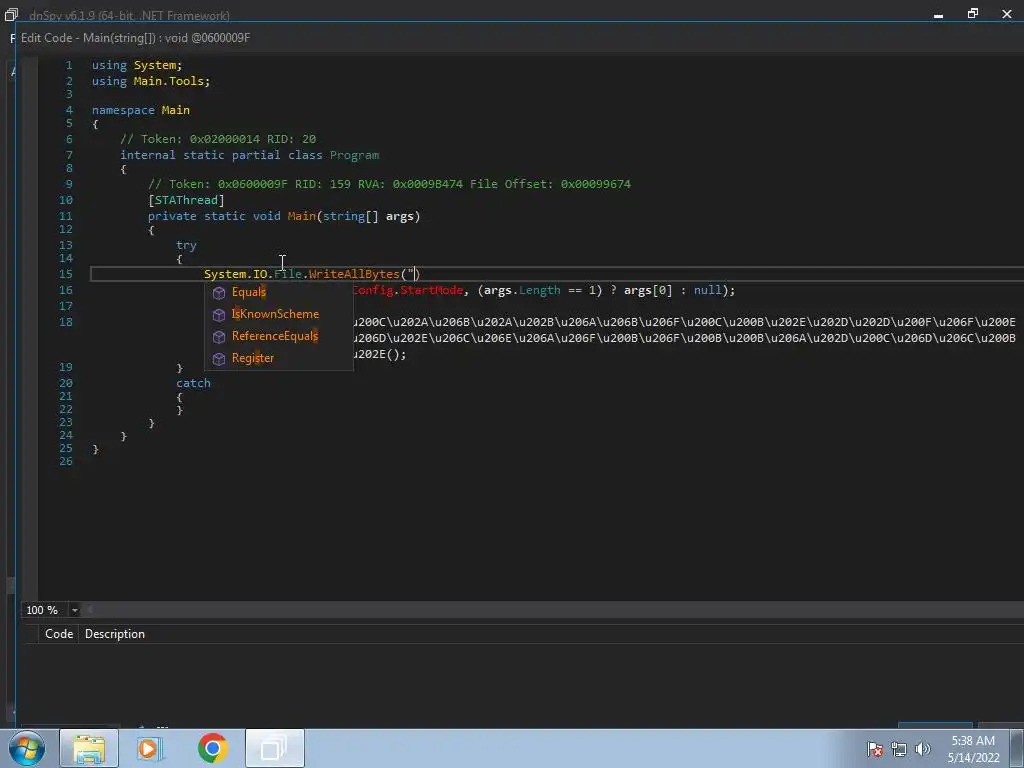This screenshot has width=1024, height=768.
Task: Restore down the dnSpy window
Action: click(x=973, y=14)
